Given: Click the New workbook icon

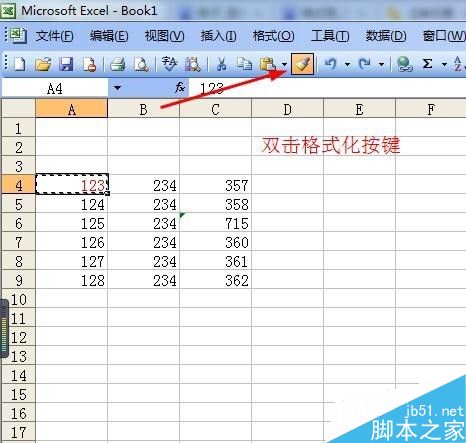Looking at the screenshot, I should (x=19, y=64).
